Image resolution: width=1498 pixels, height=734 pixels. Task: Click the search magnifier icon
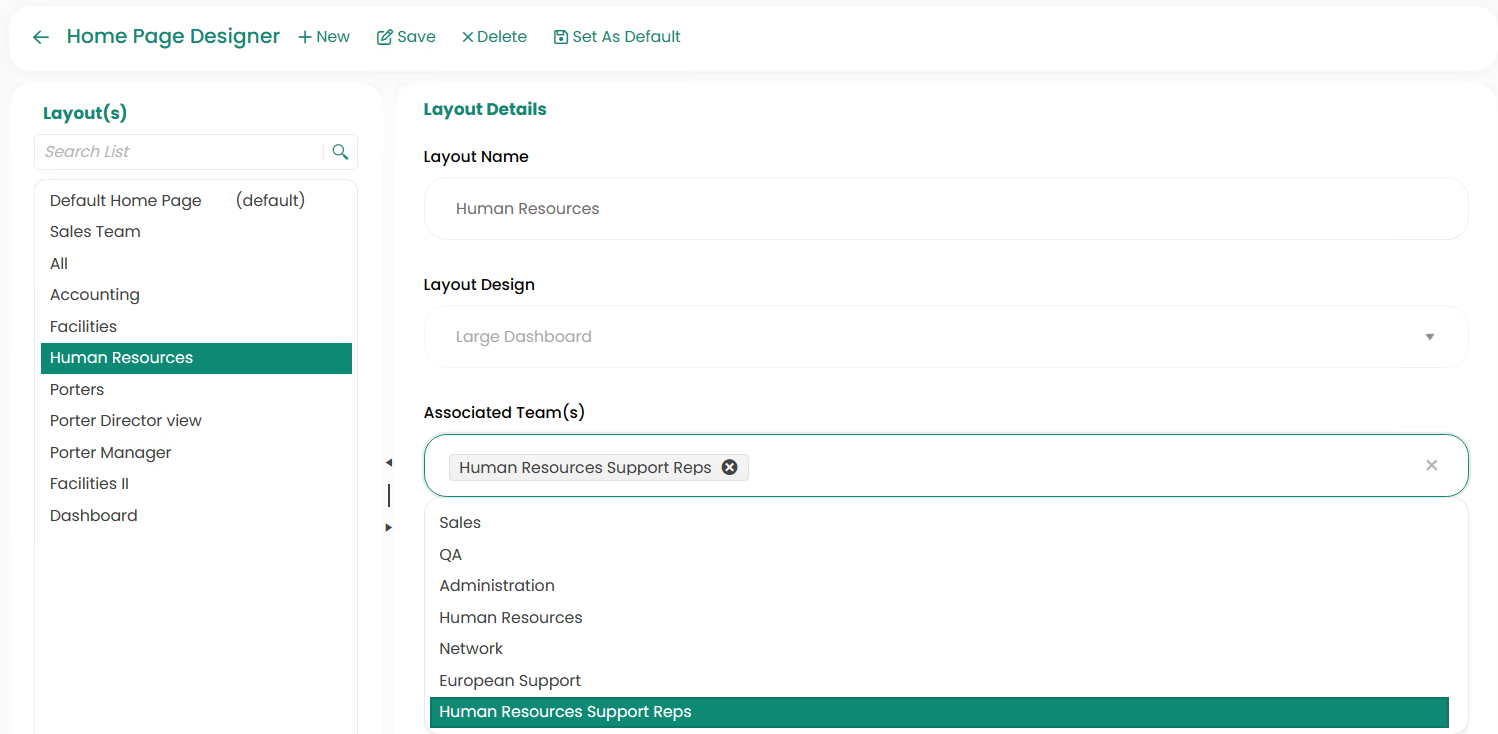[x=340, y=152]
